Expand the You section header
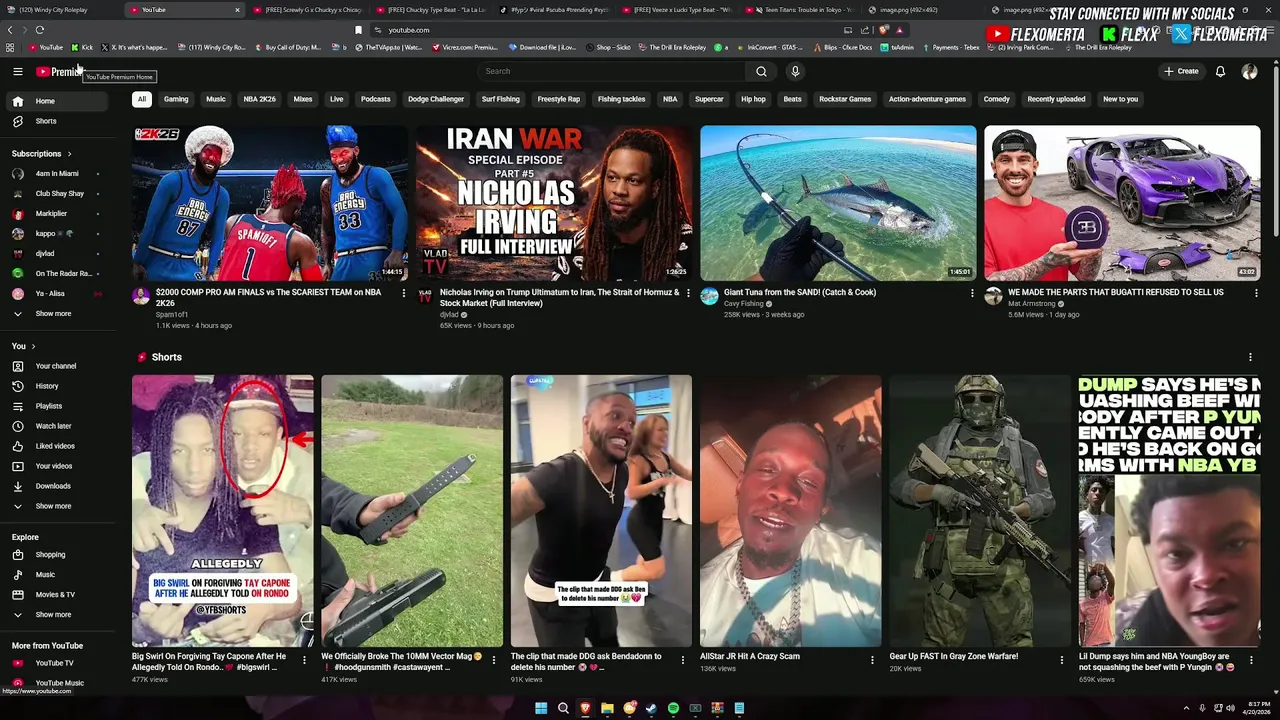1280x720 pixels. [x=24, y=346]
